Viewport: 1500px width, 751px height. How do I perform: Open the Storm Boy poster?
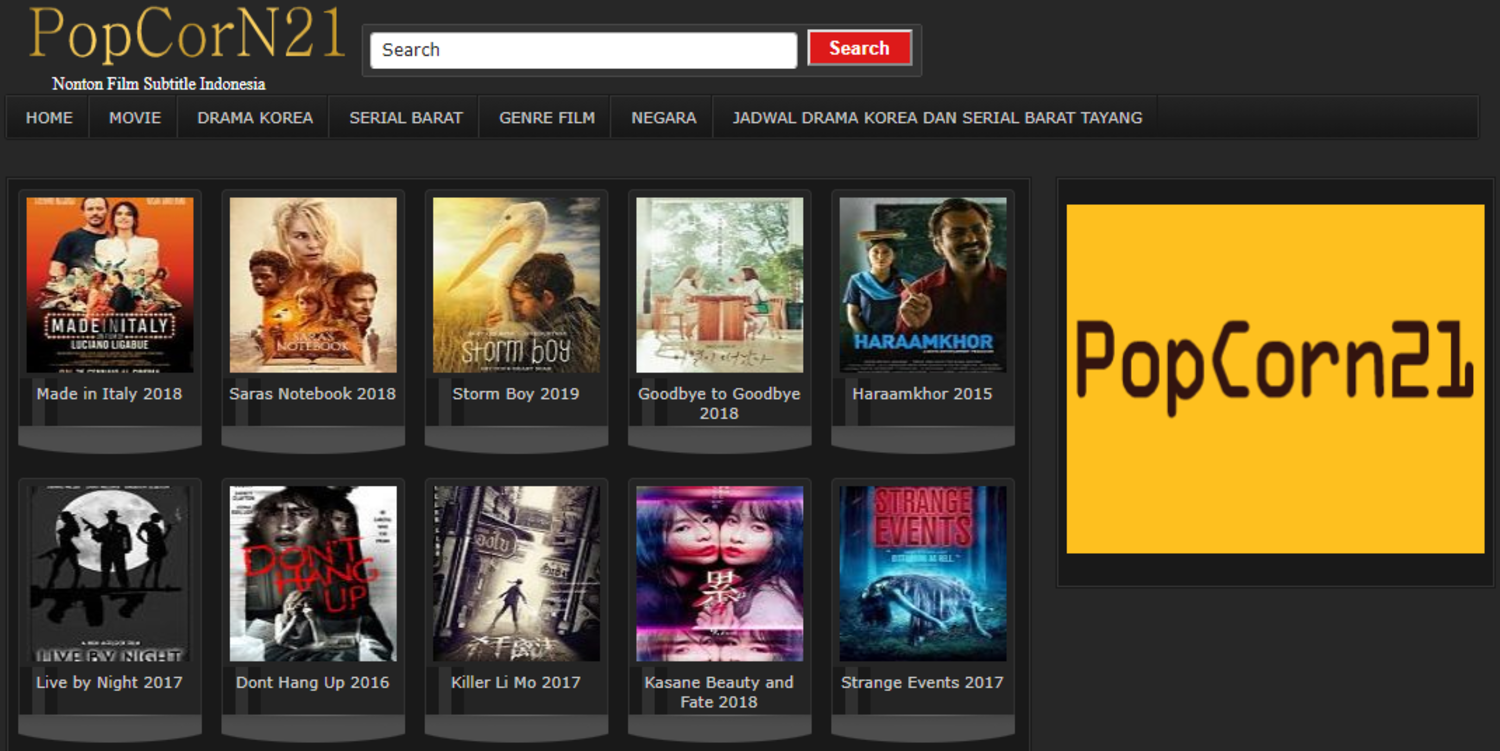pyautogui.click(x=516, y=285)
